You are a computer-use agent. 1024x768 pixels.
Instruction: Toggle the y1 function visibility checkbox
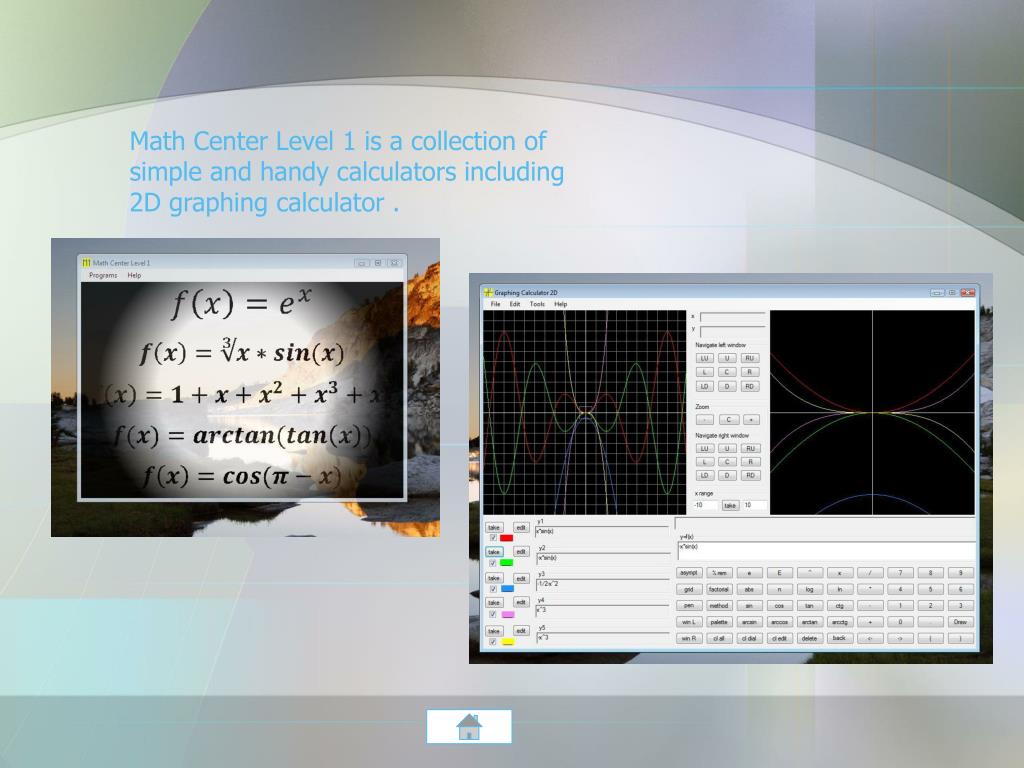pyautogui.click(x=493, y=537)
